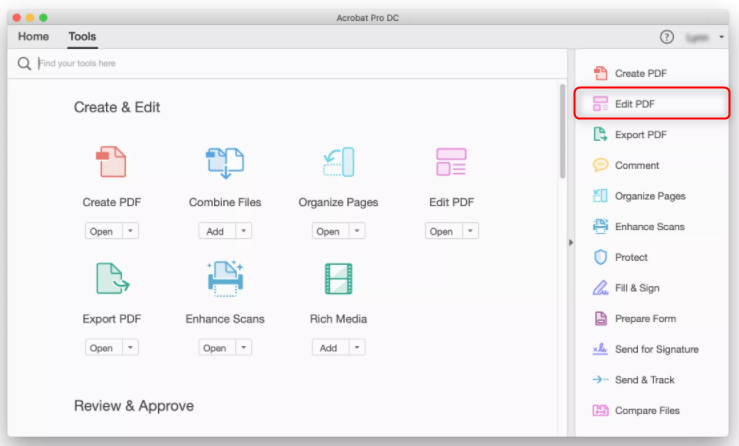Select the Tools tab
739x446 pixels.
pyautogui.click(x=82, y=37)
